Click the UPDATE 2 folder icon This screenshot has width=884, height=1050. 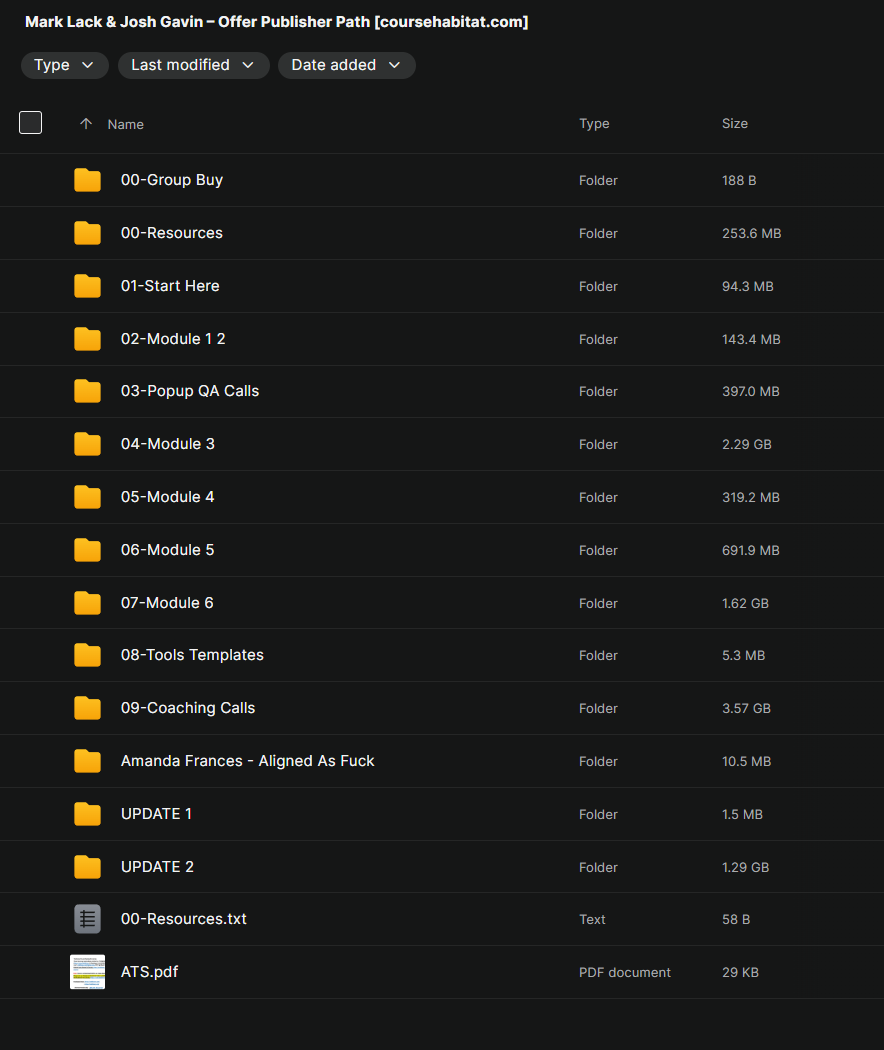[88, 867]
